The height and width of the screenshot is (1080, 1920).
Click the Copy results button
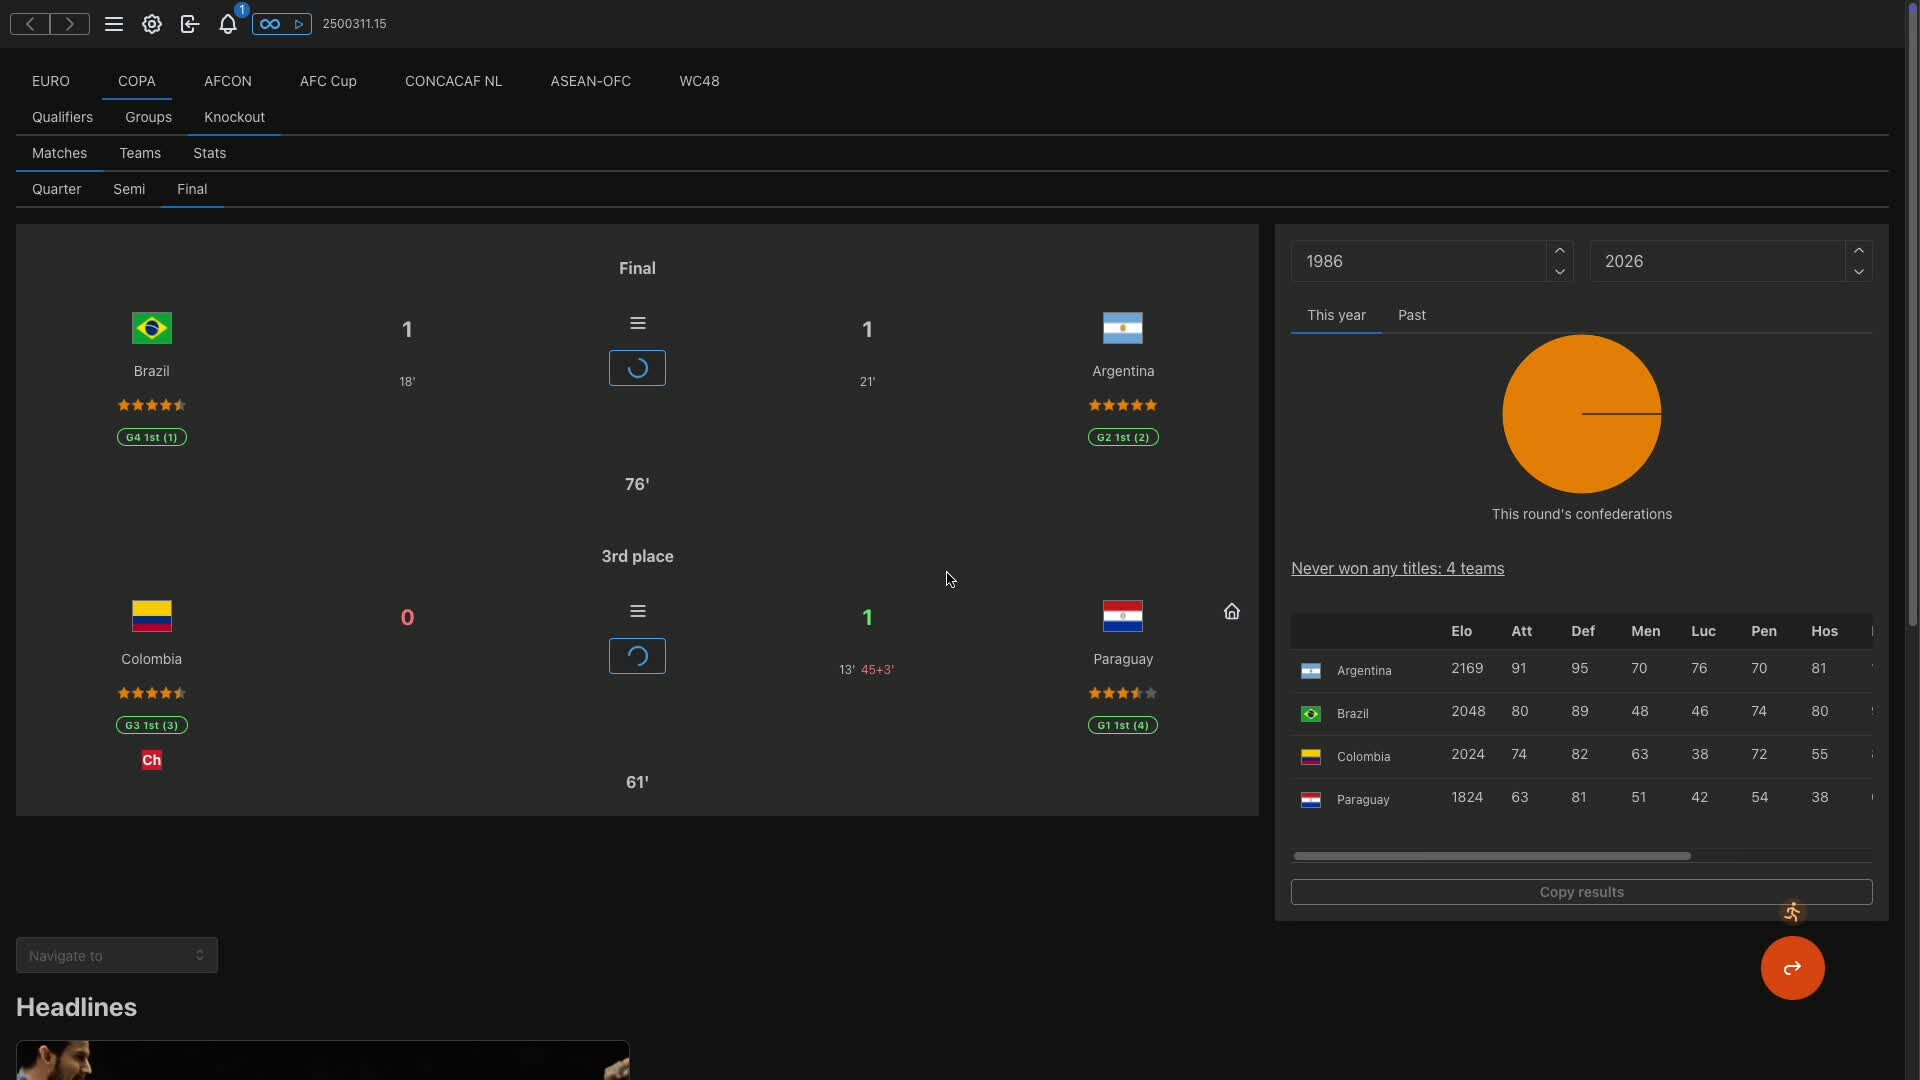coord(1581,892)
